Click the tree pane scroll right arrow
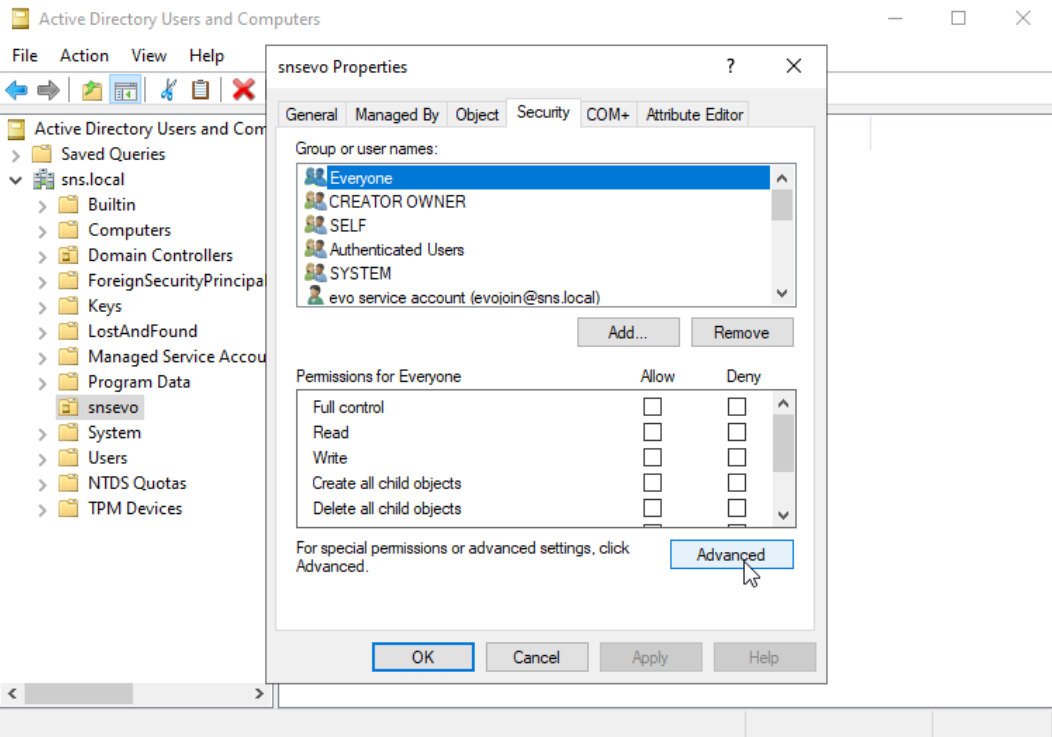 tap(259, 693)
